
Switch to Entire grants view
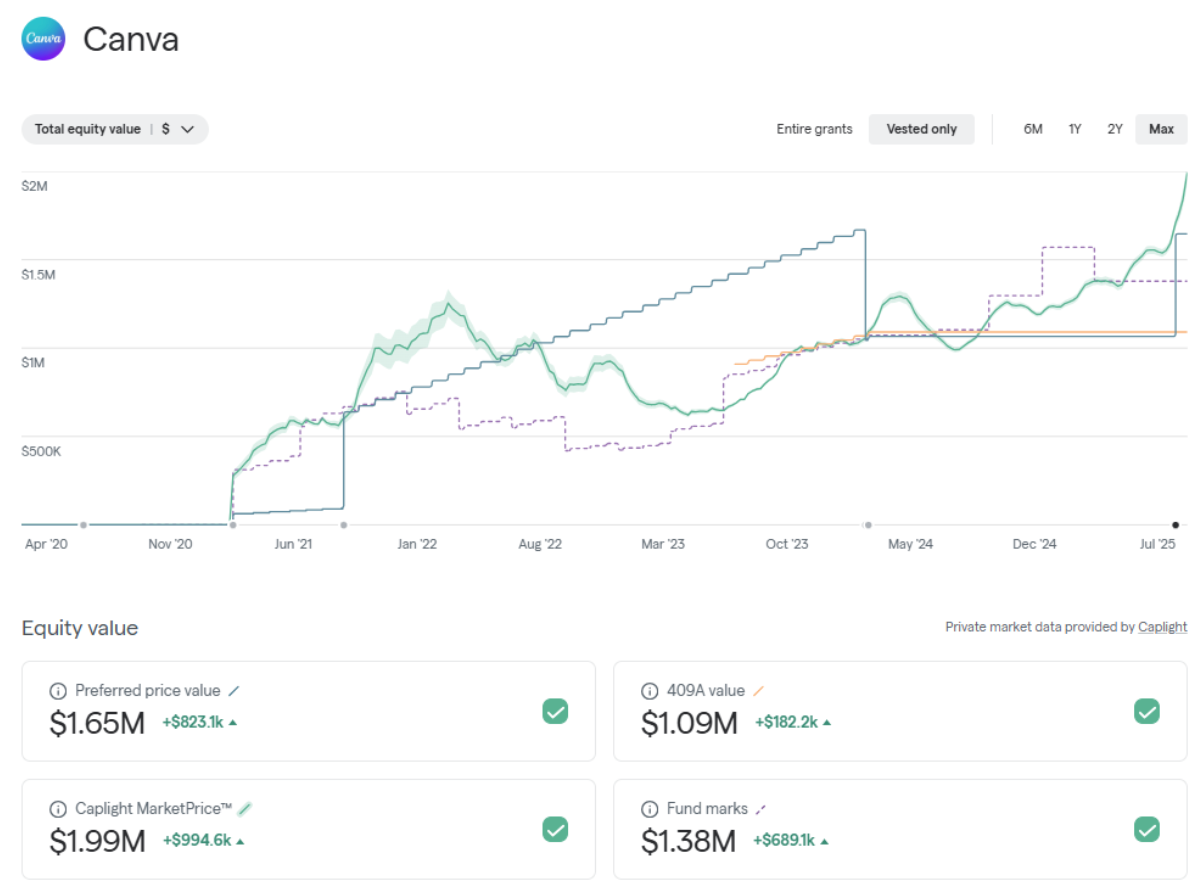click(814, 129)
